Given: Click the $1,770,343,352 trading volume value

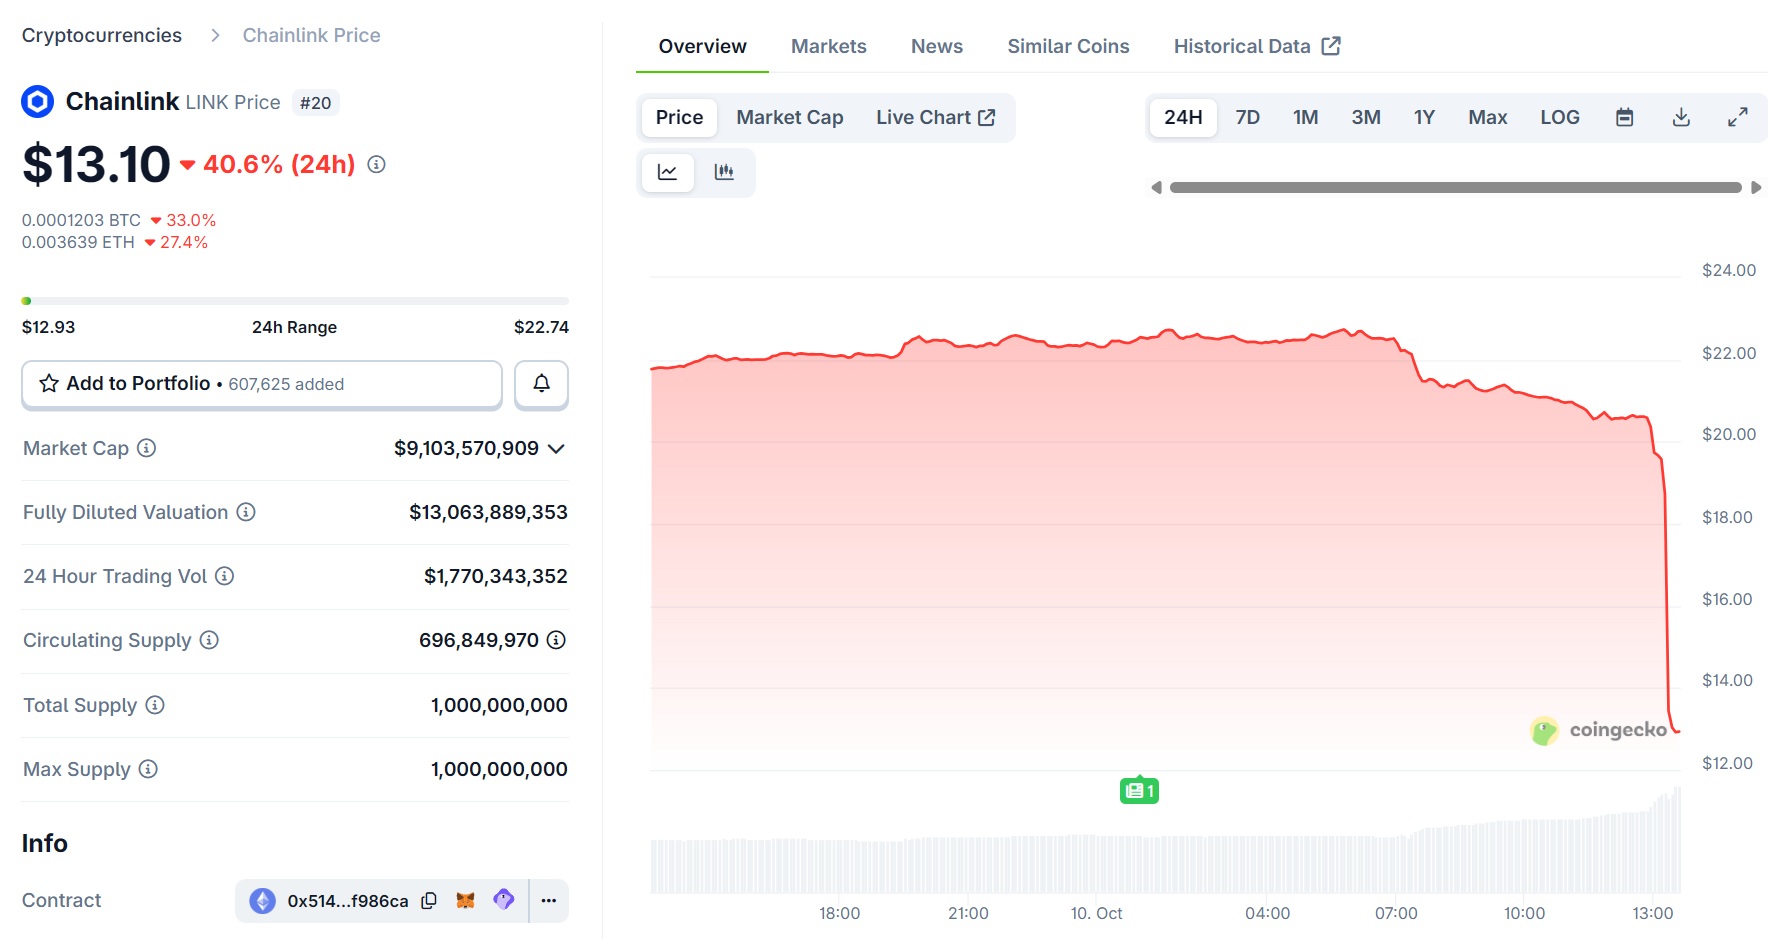Looking at the screenshot, I should point(496,576).
